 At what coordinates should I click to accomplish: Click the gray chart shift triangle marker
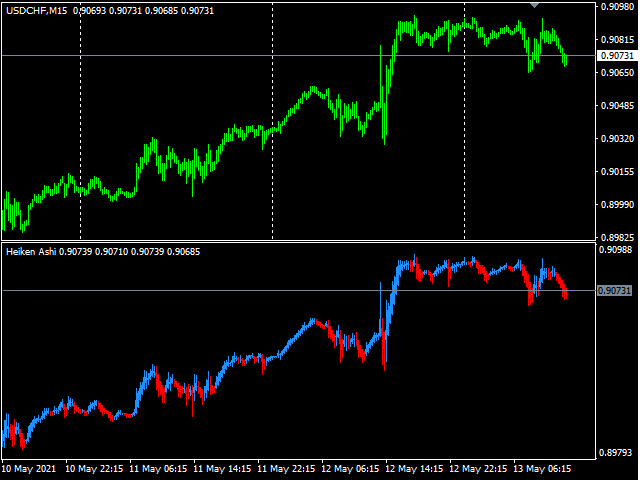coord(536,6)
